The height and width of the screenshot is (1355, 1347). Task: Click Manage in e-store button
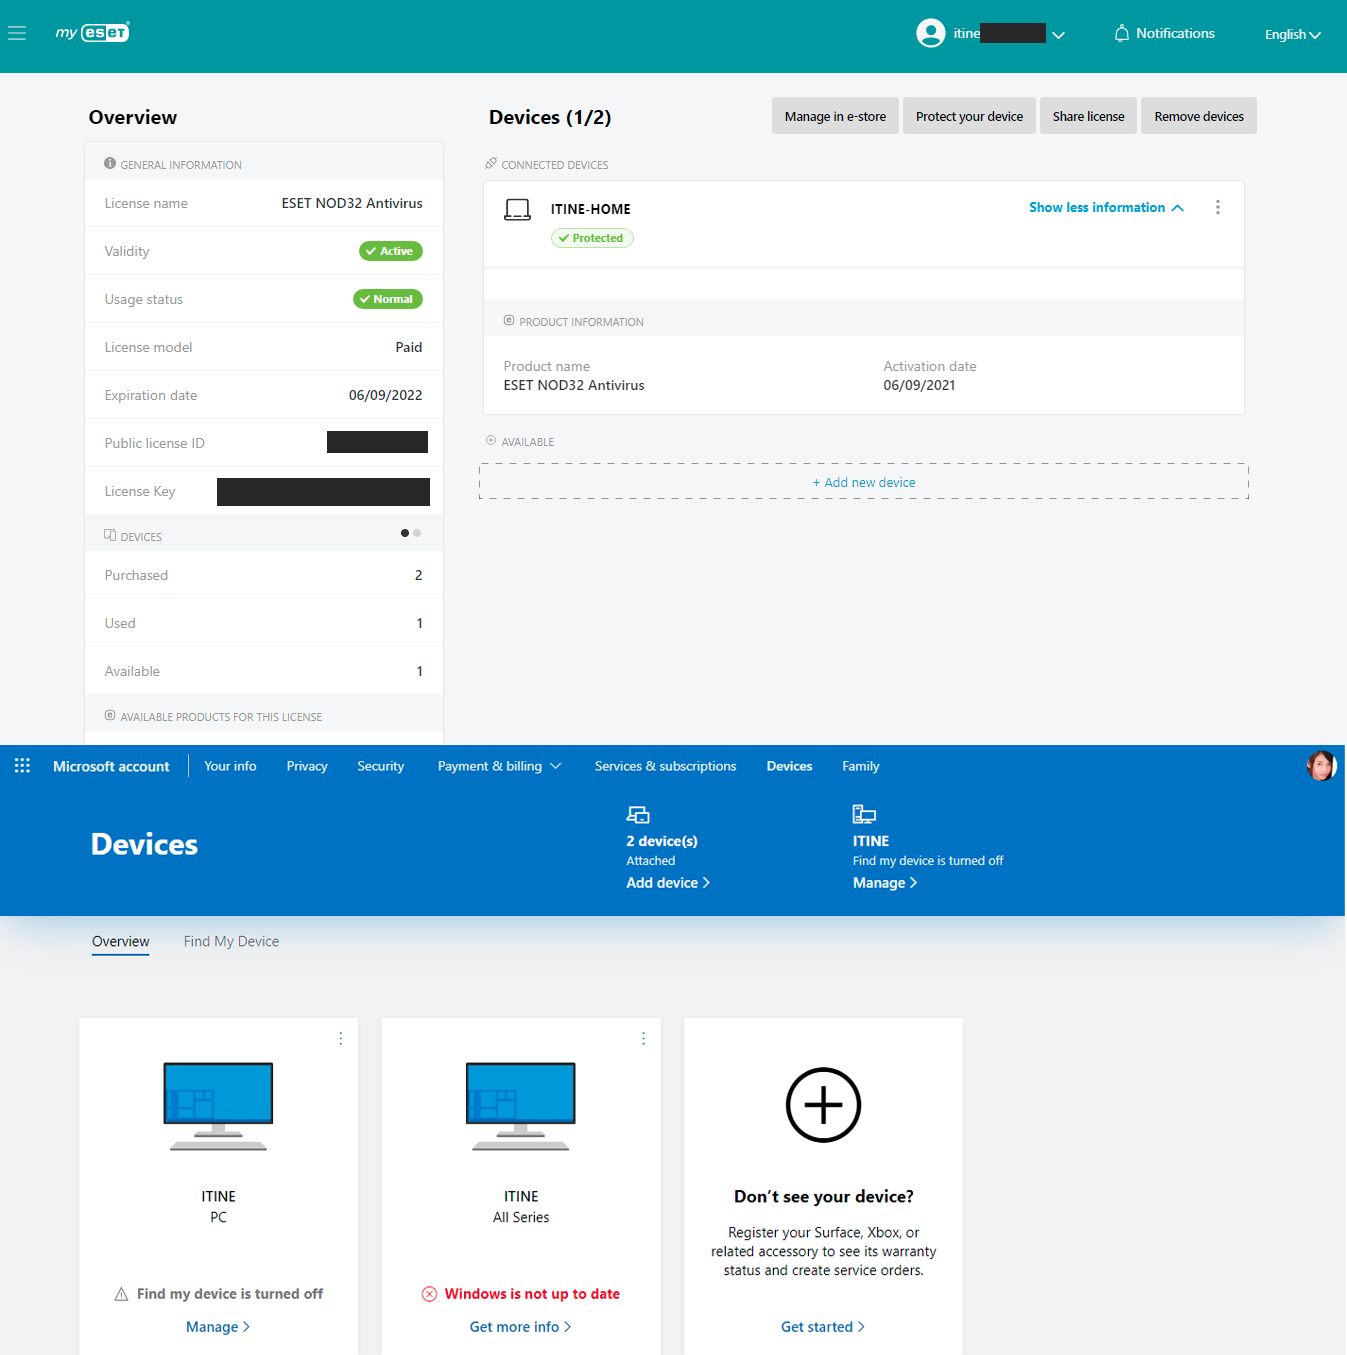[835, 116]
